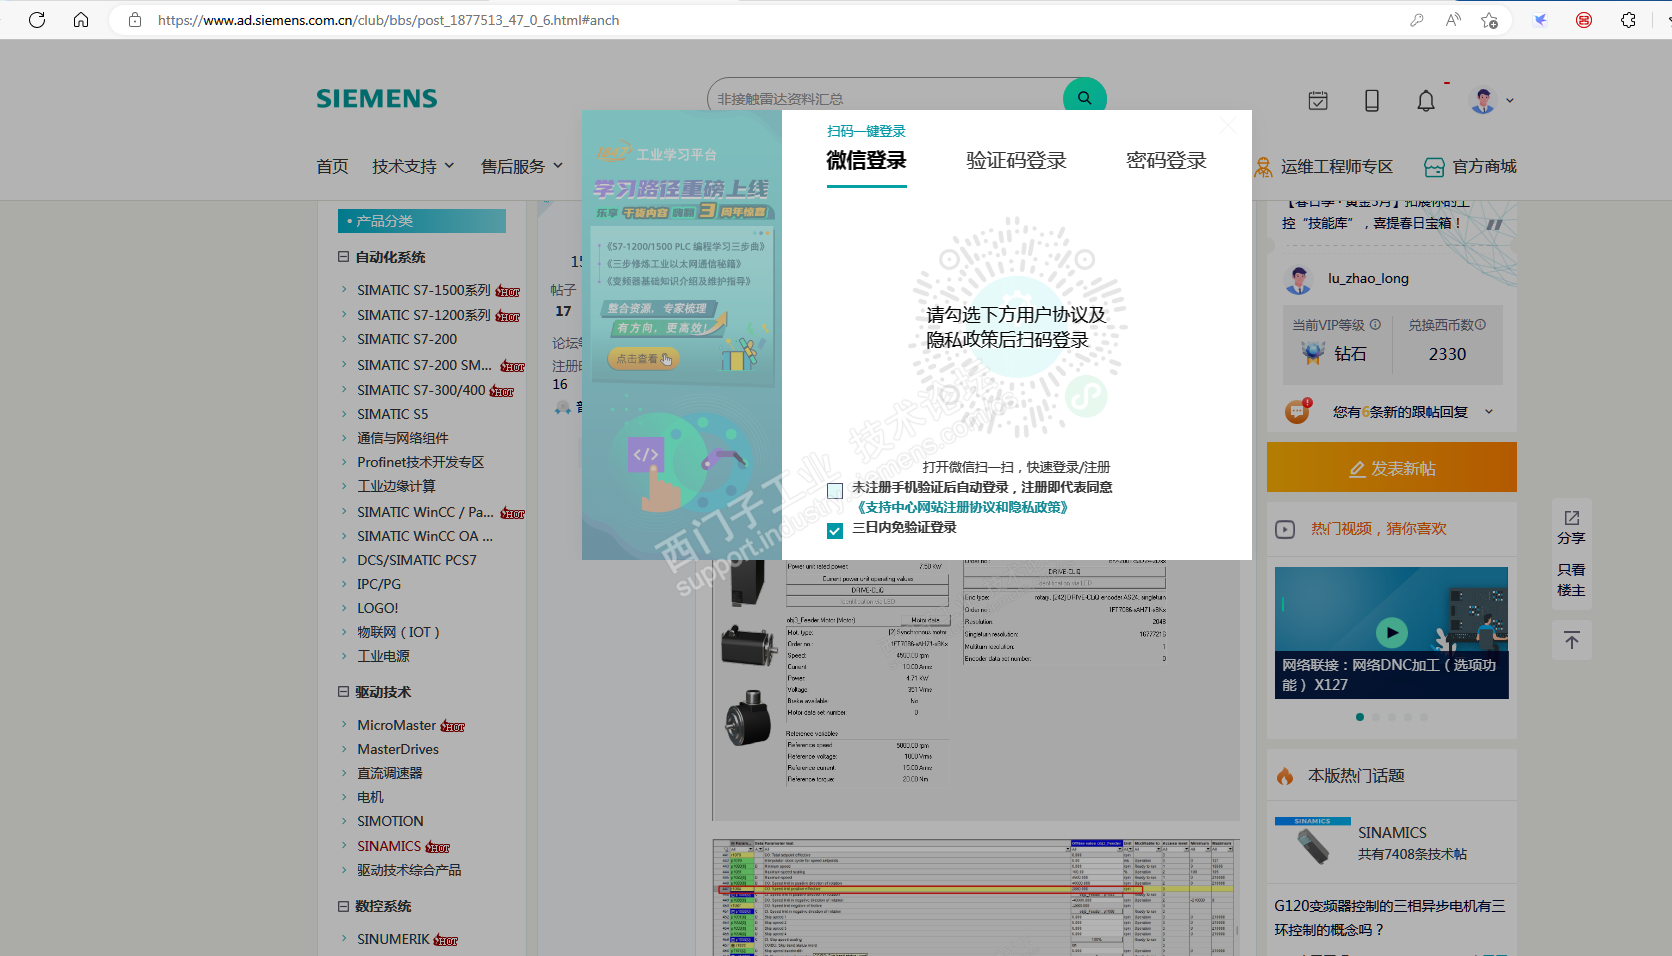Open the registration agreement and privacy policy link

[962, 507]
